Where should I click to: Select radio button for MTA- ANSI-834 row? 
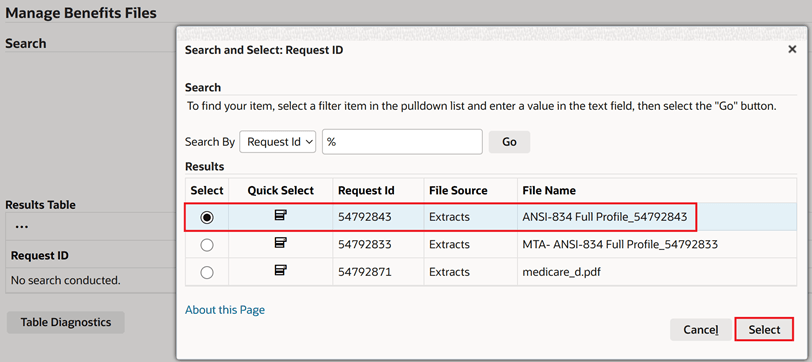207,245
